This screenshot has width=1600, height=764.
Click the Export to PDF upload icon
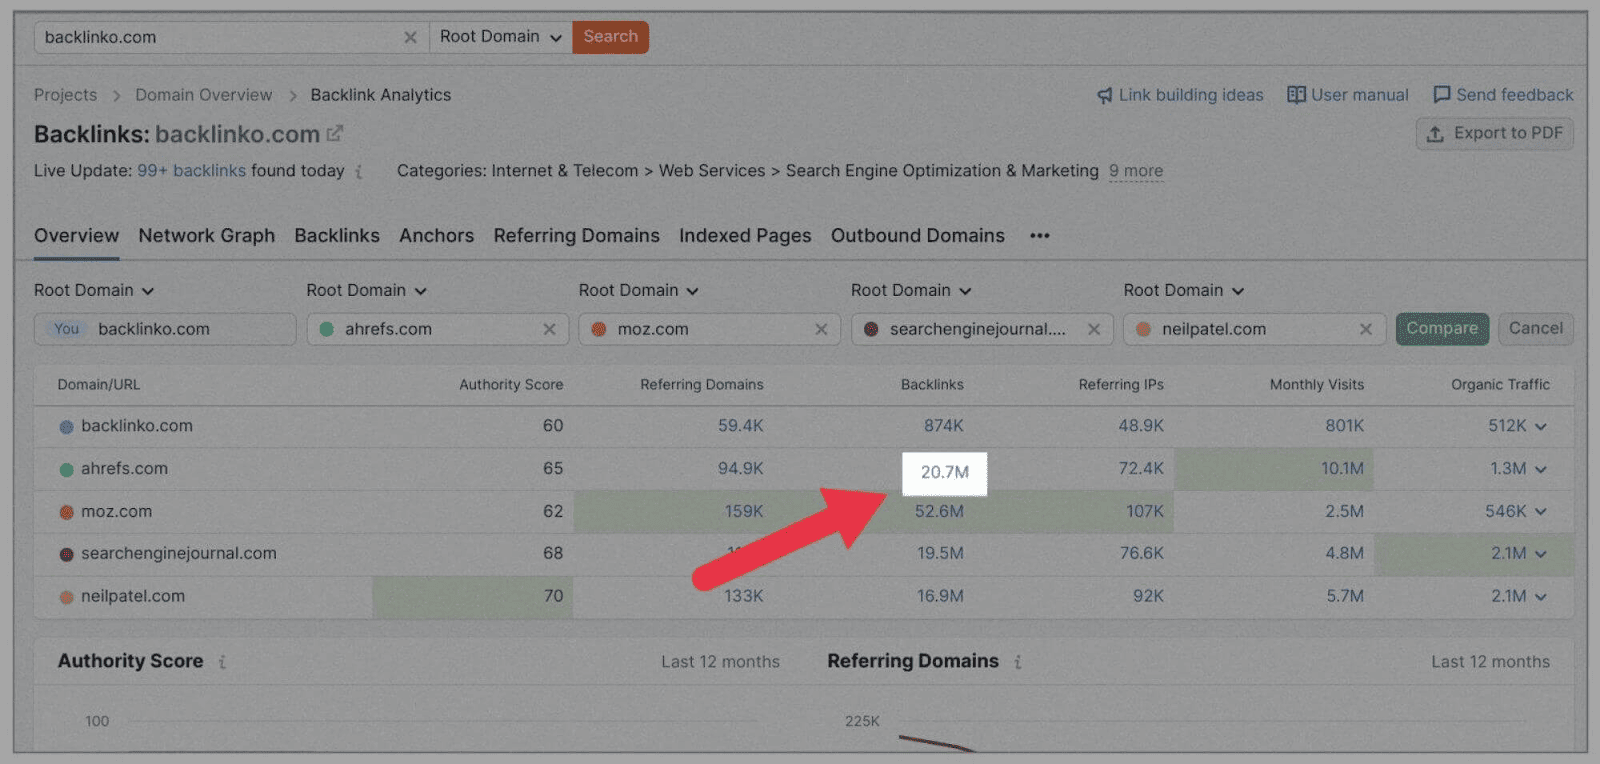pos(1435,134)
